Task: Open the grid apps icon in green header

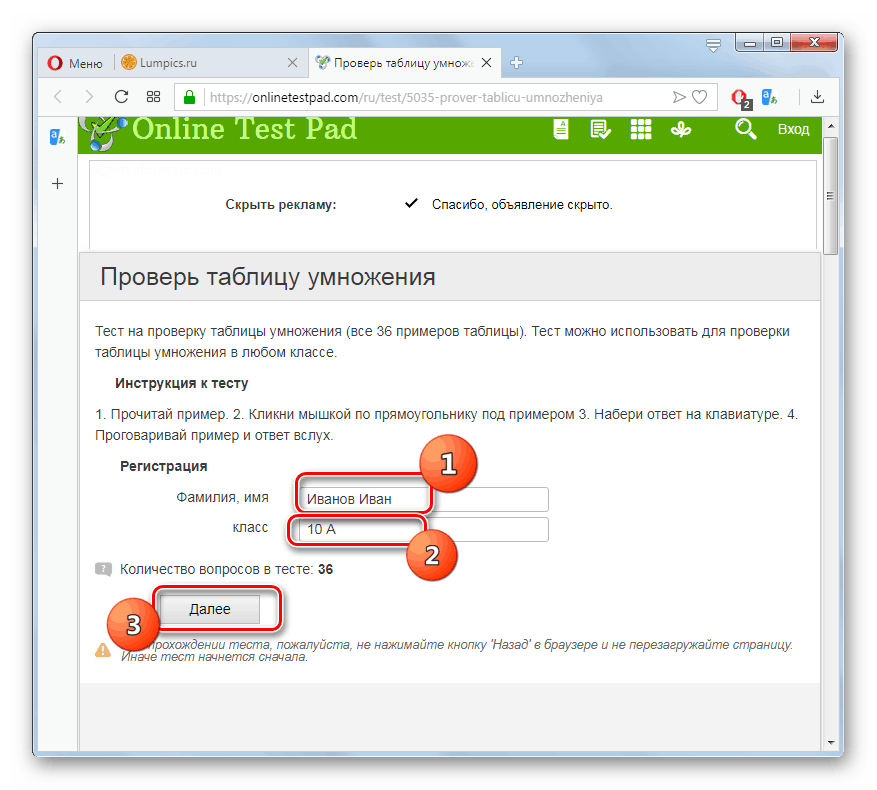Action: pos(640,129)
